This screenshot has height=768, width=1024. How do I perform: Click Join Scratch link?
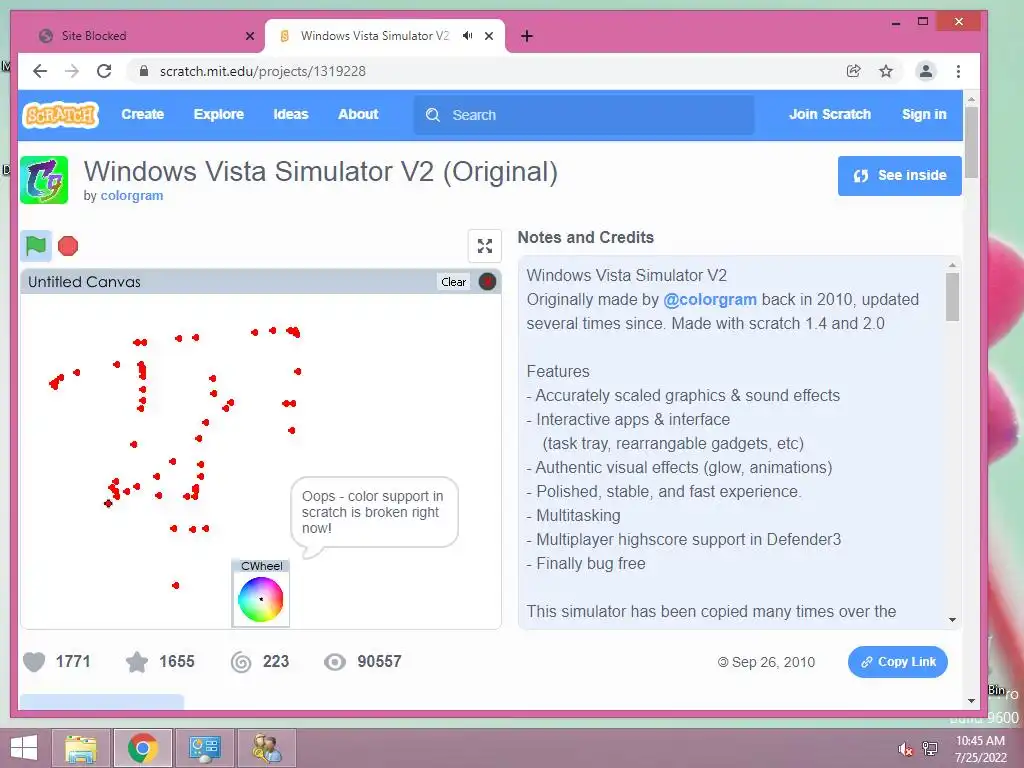829,114
